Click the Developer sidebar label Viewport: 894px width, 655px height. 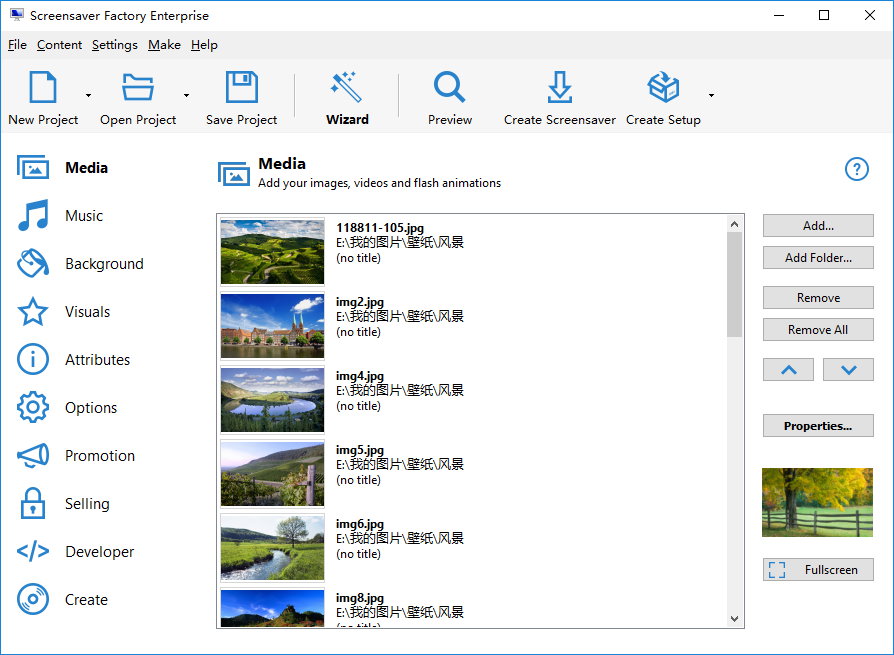100,552
